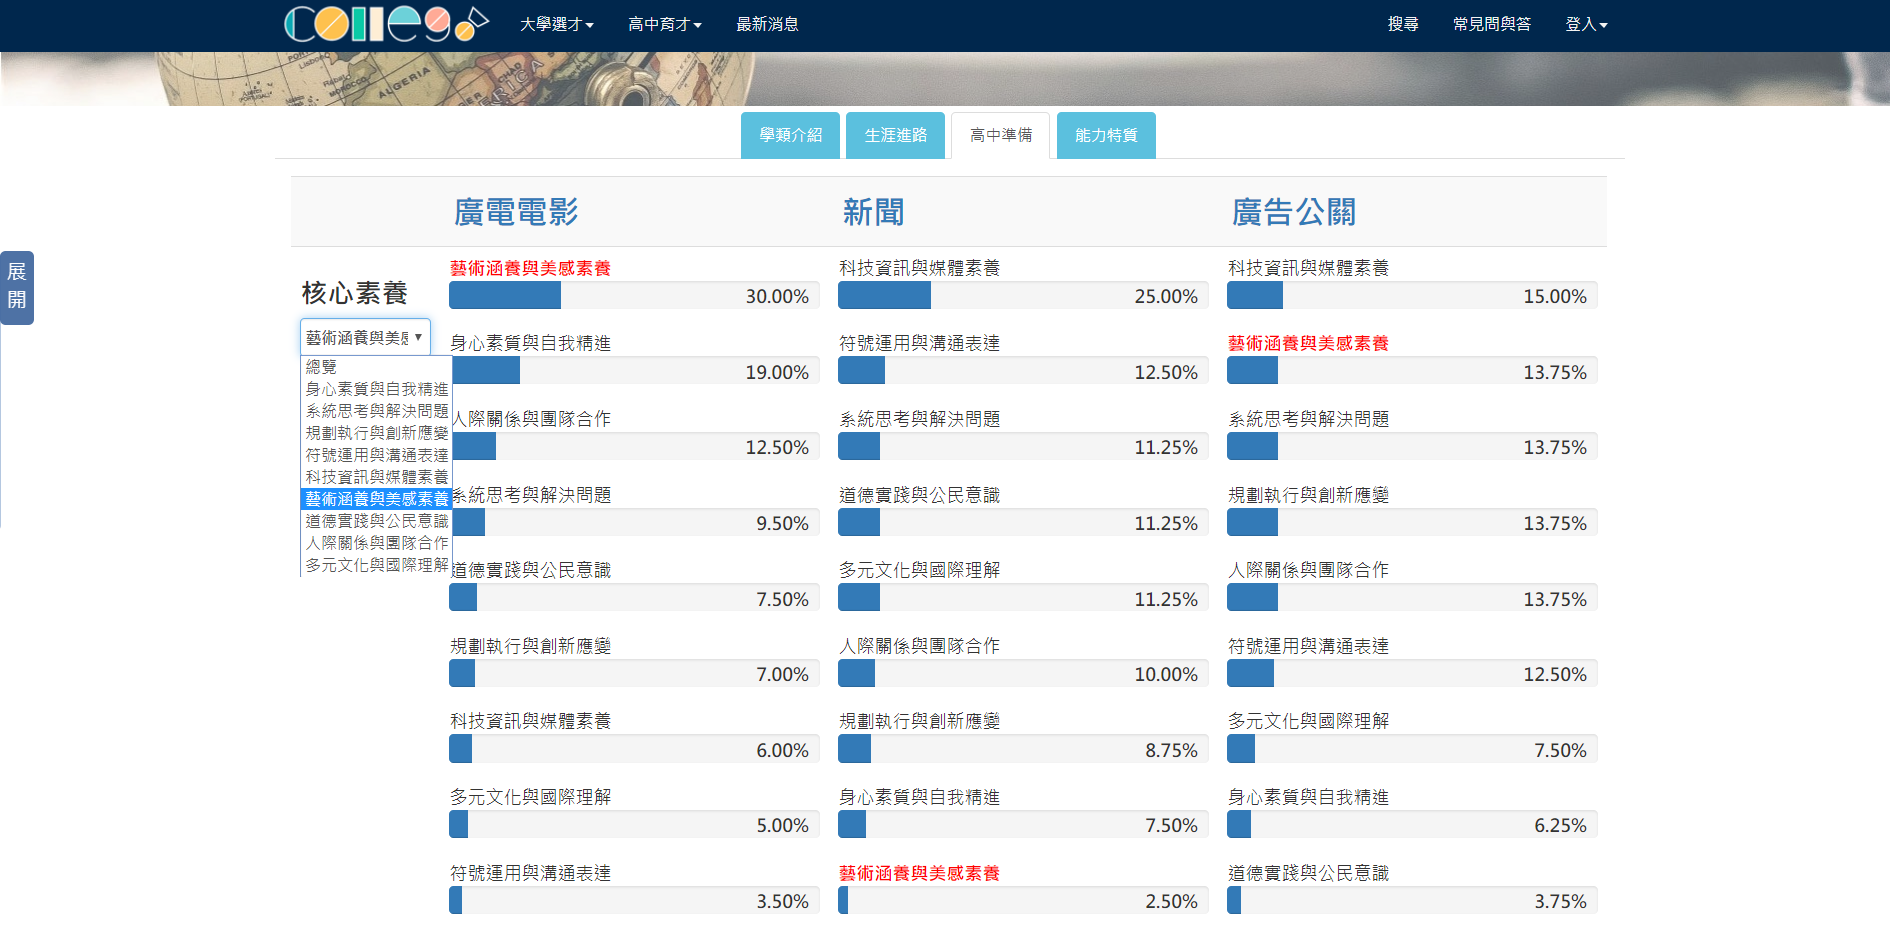Click the 核心素養 select box arrow

418,337
